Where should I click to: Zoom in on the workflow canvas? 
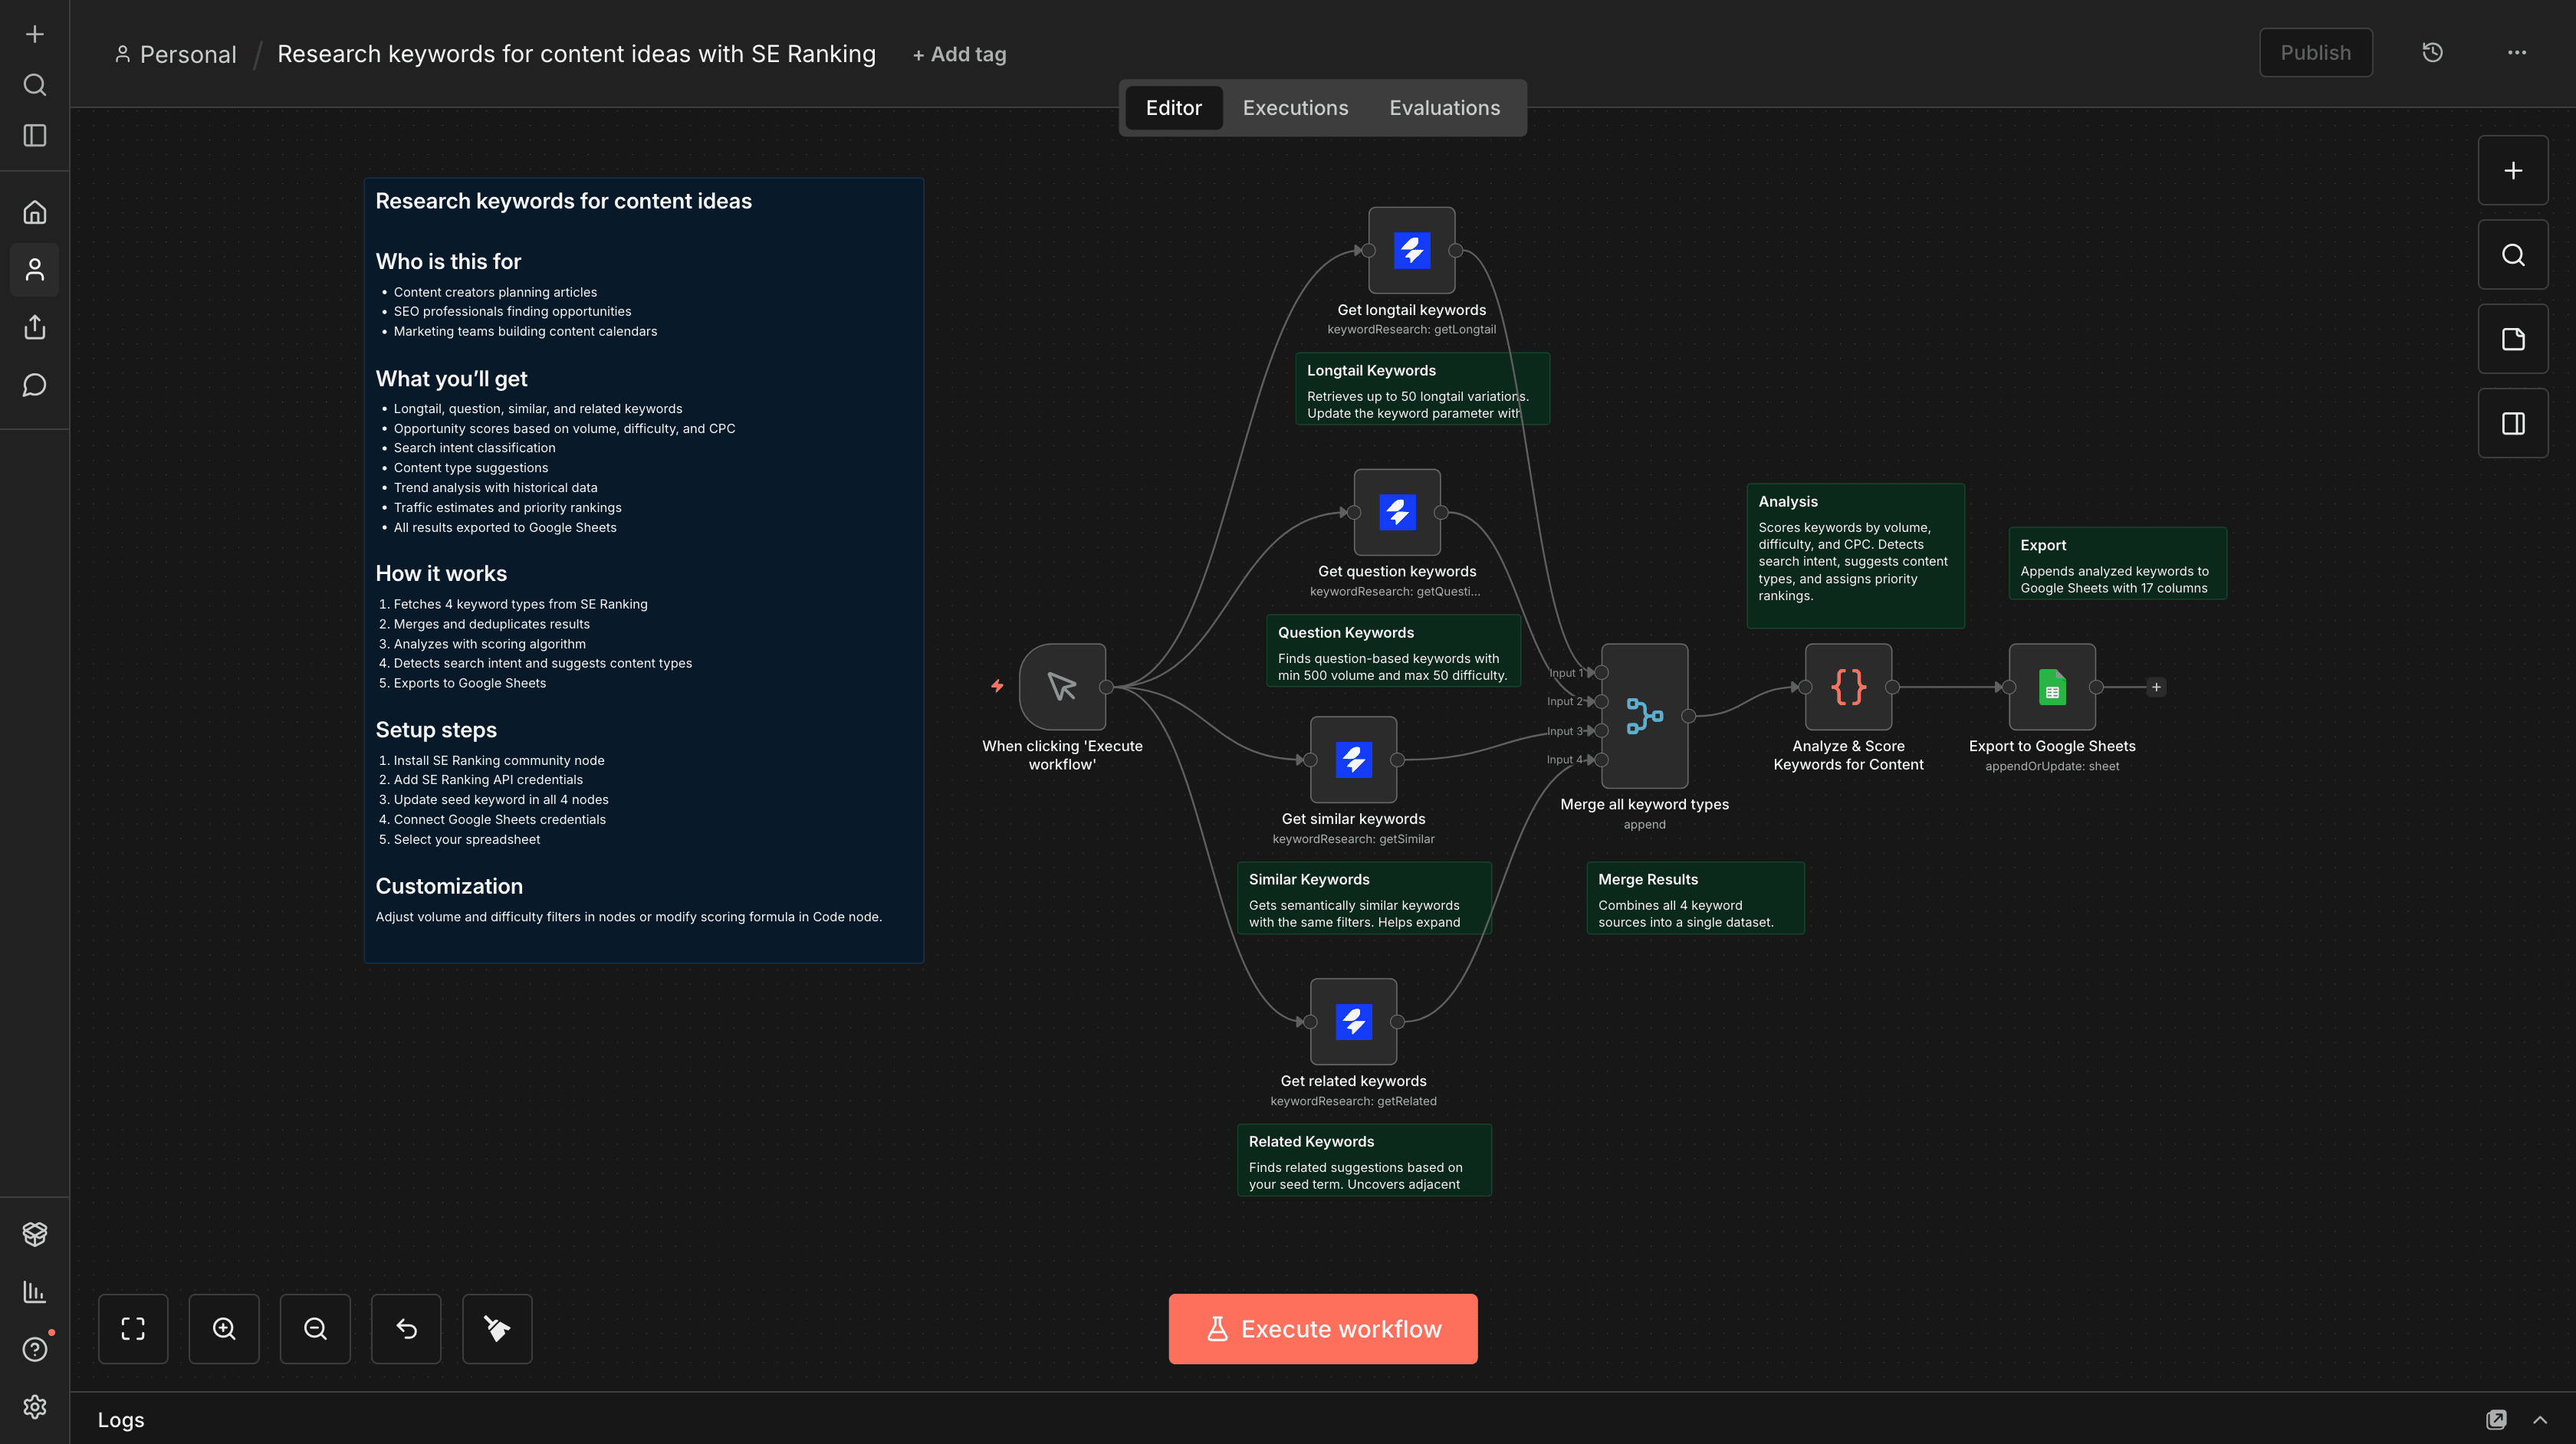click(x=224, y=1328)
